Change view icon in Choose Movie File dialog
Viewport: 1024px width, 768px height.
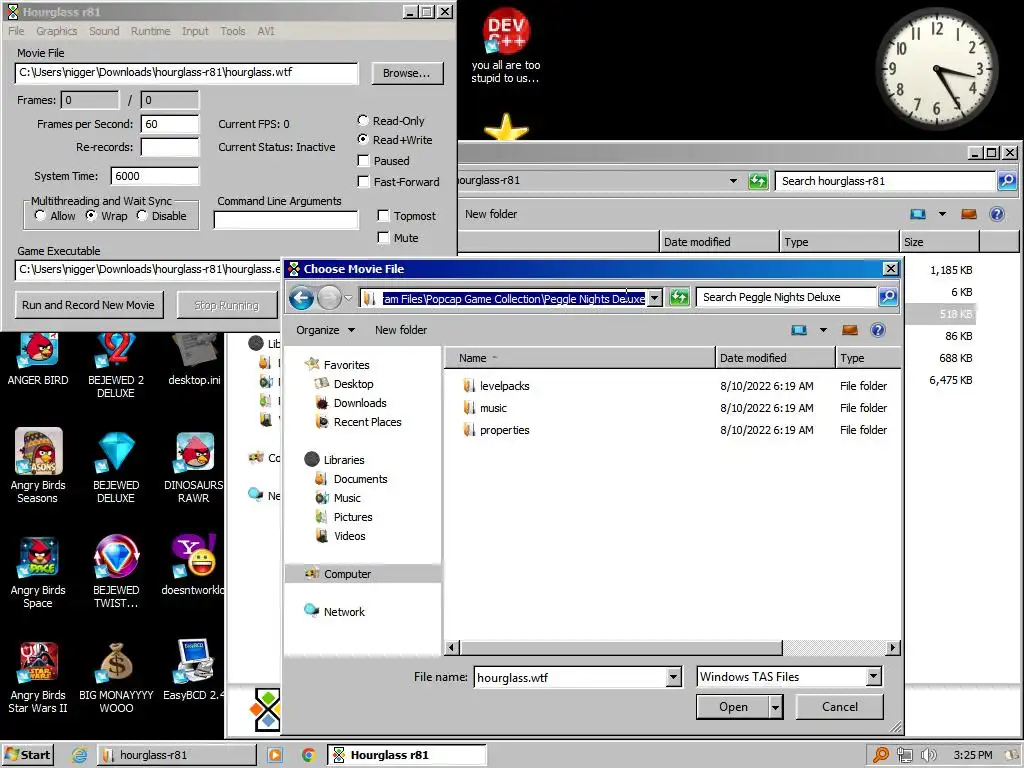click(x=799, y=330)
